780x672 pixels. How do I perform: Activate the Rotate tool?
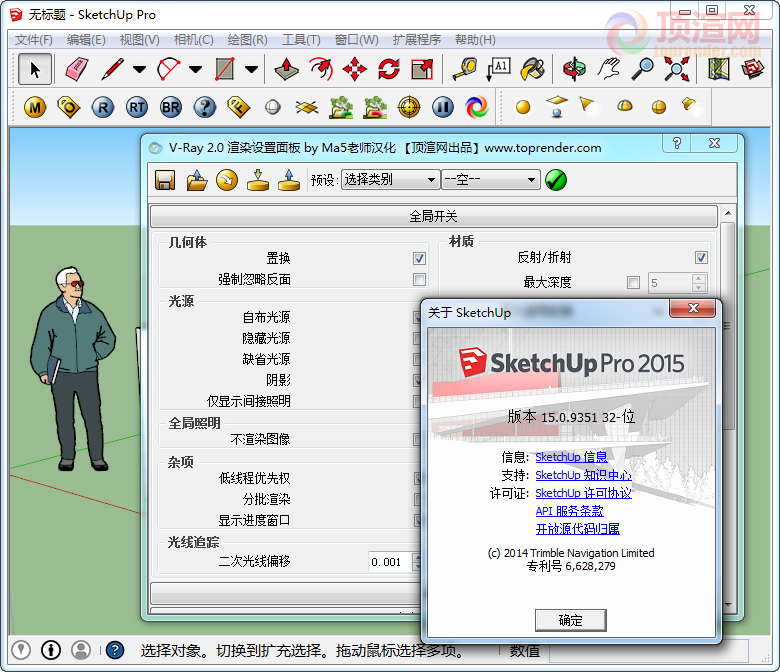pos(389,69)
